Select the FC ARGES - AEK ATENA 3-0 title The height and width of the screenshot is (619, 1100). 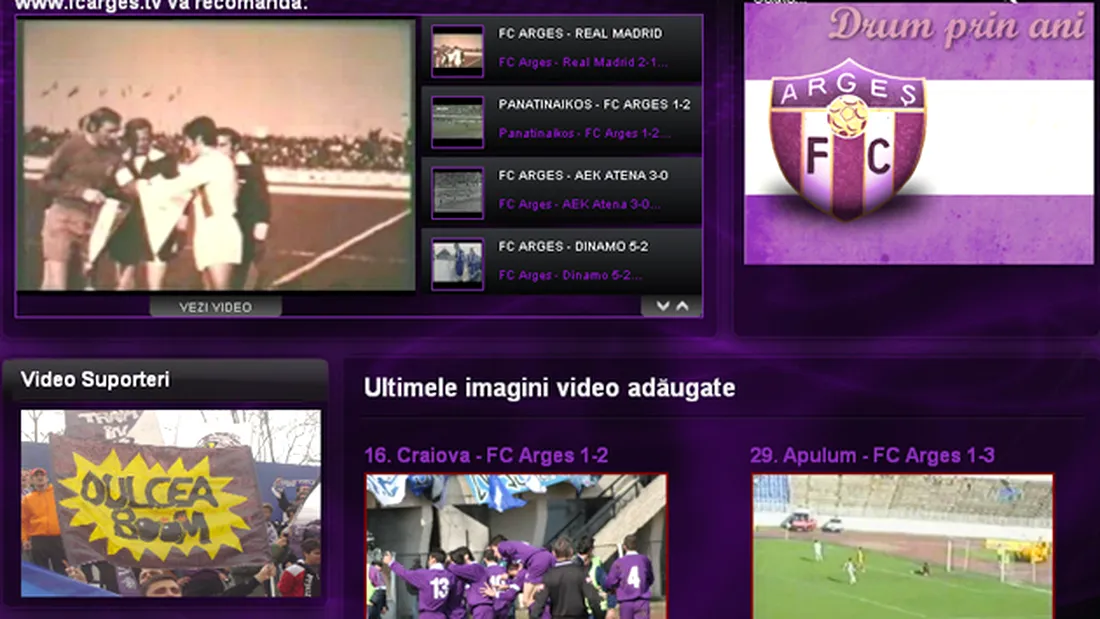pyautogui.click(x=583, y=175)
